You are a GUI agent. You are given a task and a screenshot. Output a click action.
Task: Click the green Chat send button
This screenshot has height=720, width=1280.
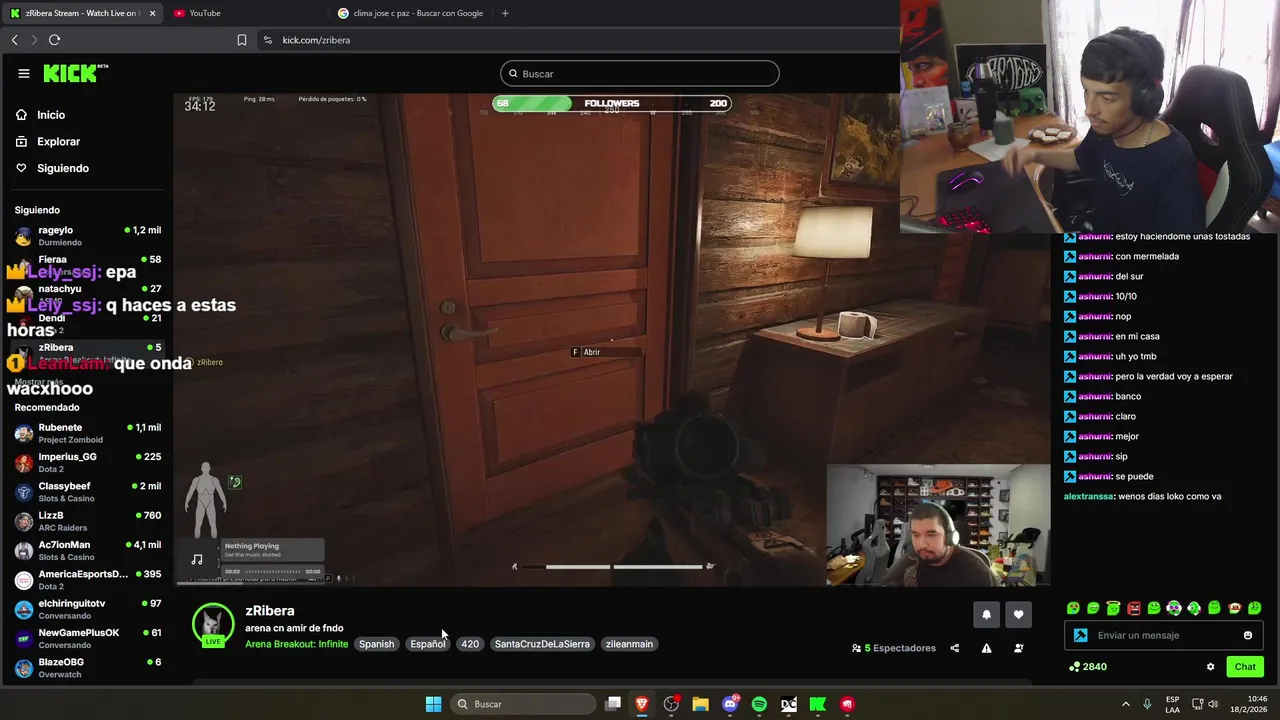pyautogui.click(x=1245, y=667)
